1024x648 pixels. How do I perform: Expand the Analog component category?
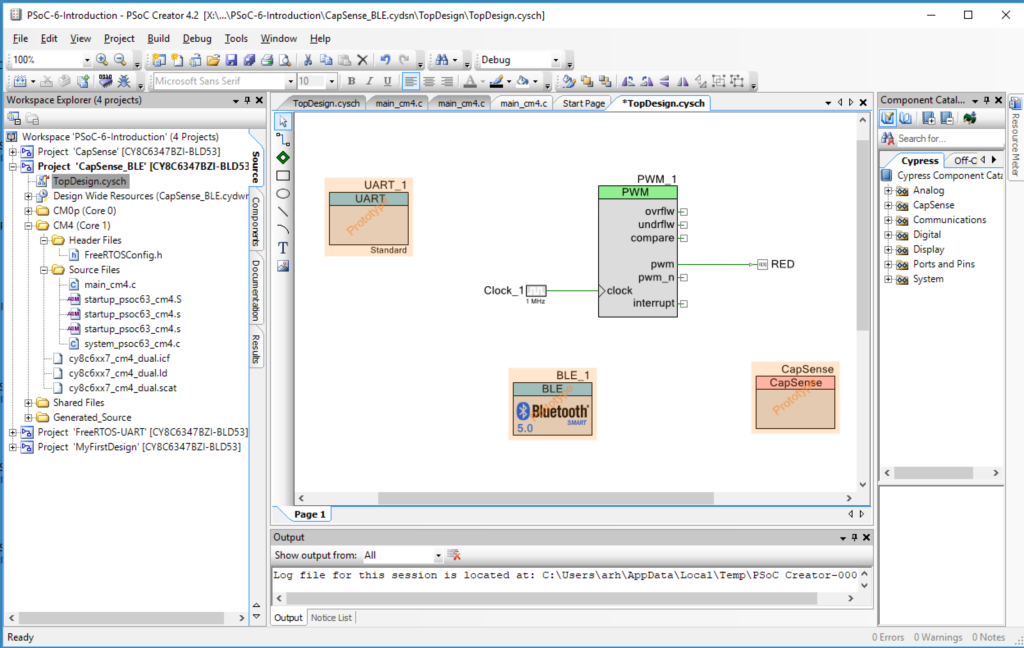coord(888,190)
